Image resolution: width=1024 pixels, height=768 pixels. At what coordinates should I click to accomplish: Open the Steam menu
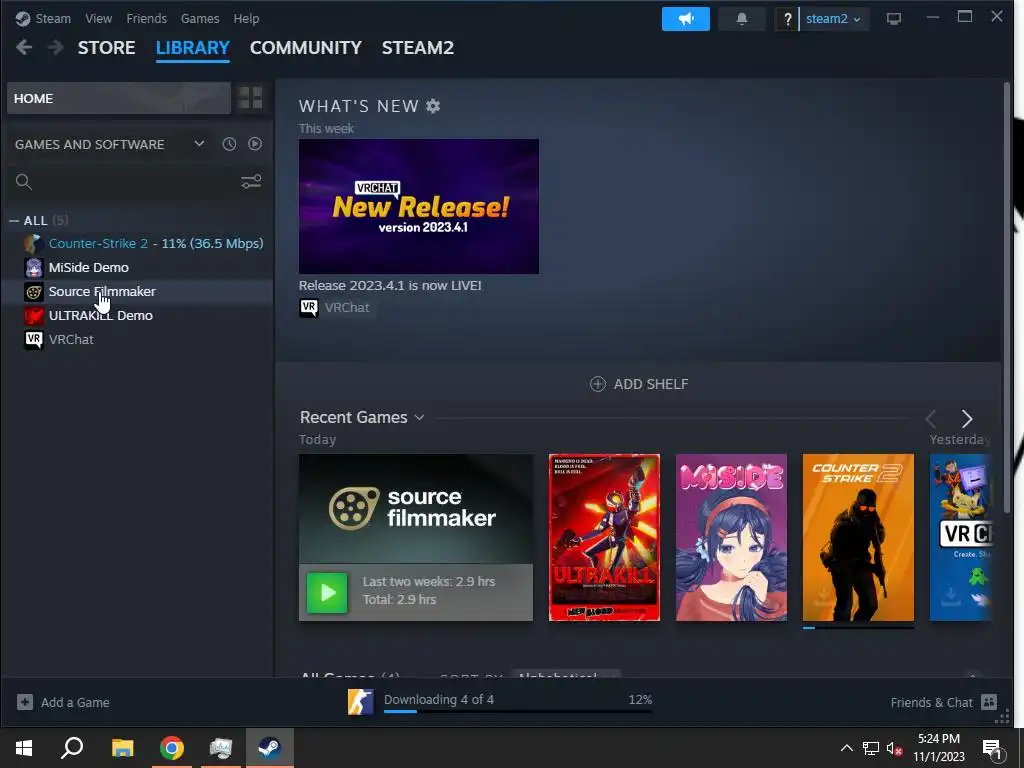point(53,18)
